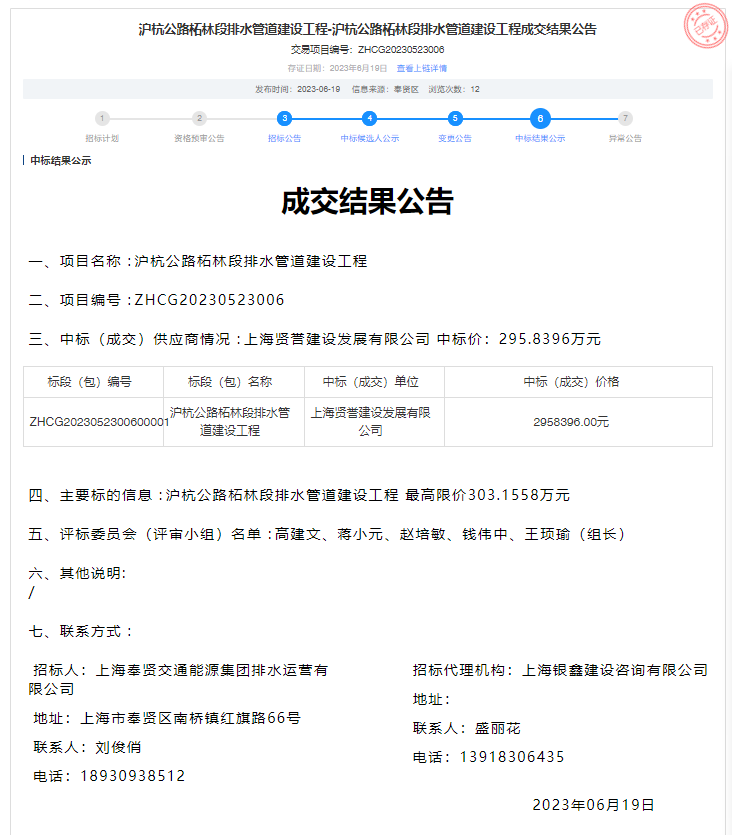
Task: Click the step 2 numbered circle
Action: [199, 118]
